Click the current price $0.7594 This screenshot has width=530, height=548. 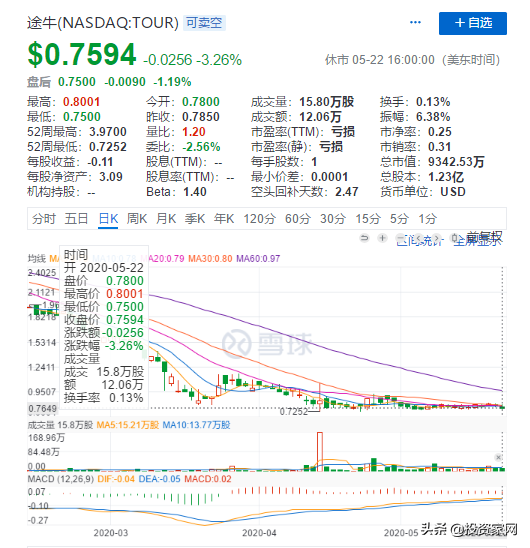(82, 54)
